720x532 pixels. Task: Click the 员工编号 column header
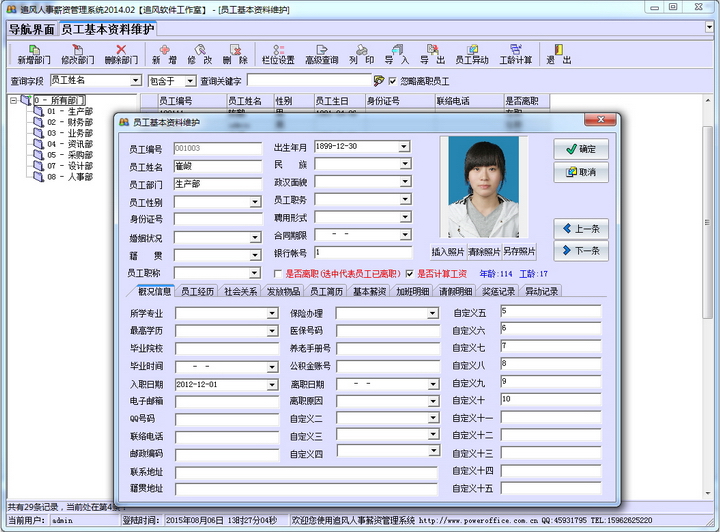192,101
